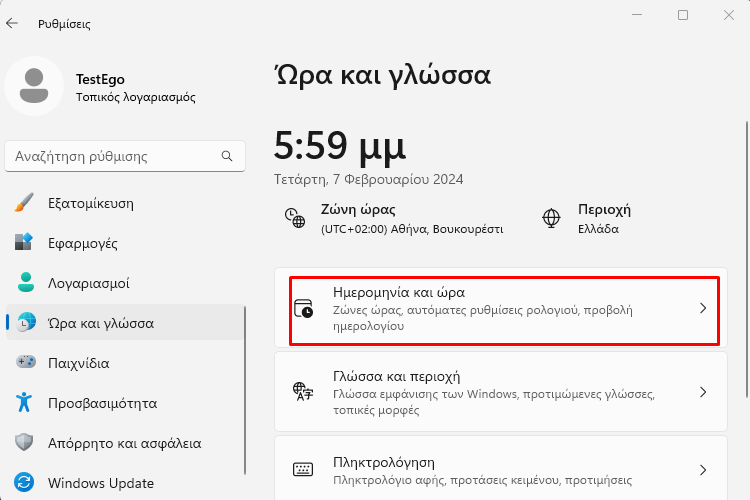
Task: Open the Εξατομίκευση settings section
Action: (x=125, y=203)
